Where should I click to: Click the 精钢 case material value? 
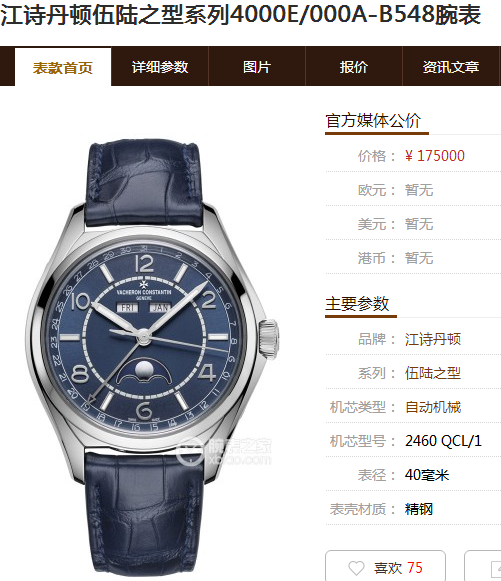[419, 509]
